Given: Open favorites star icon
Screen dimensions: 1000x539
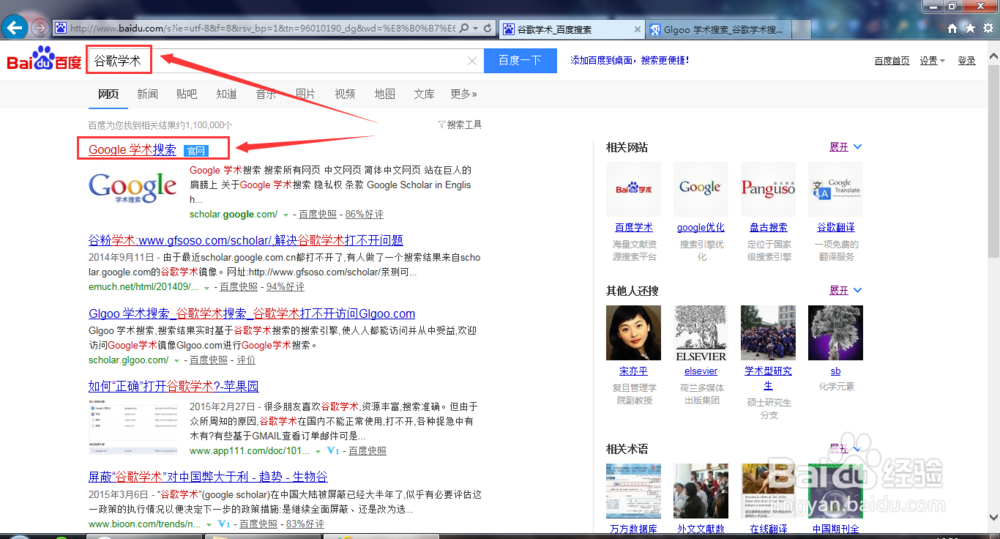Looking at the screenshot, I should click(x=970, y=28).
